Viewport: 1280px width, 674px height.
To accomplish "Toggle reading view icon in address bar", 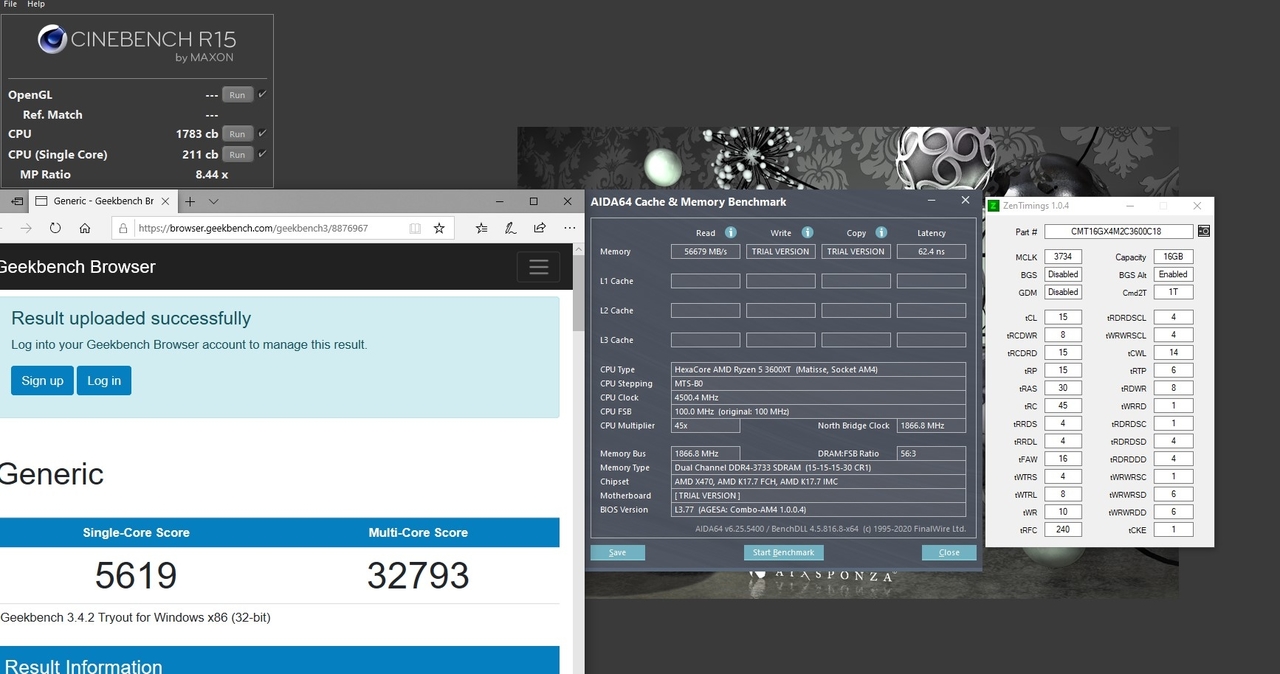I will coord(415,228).
